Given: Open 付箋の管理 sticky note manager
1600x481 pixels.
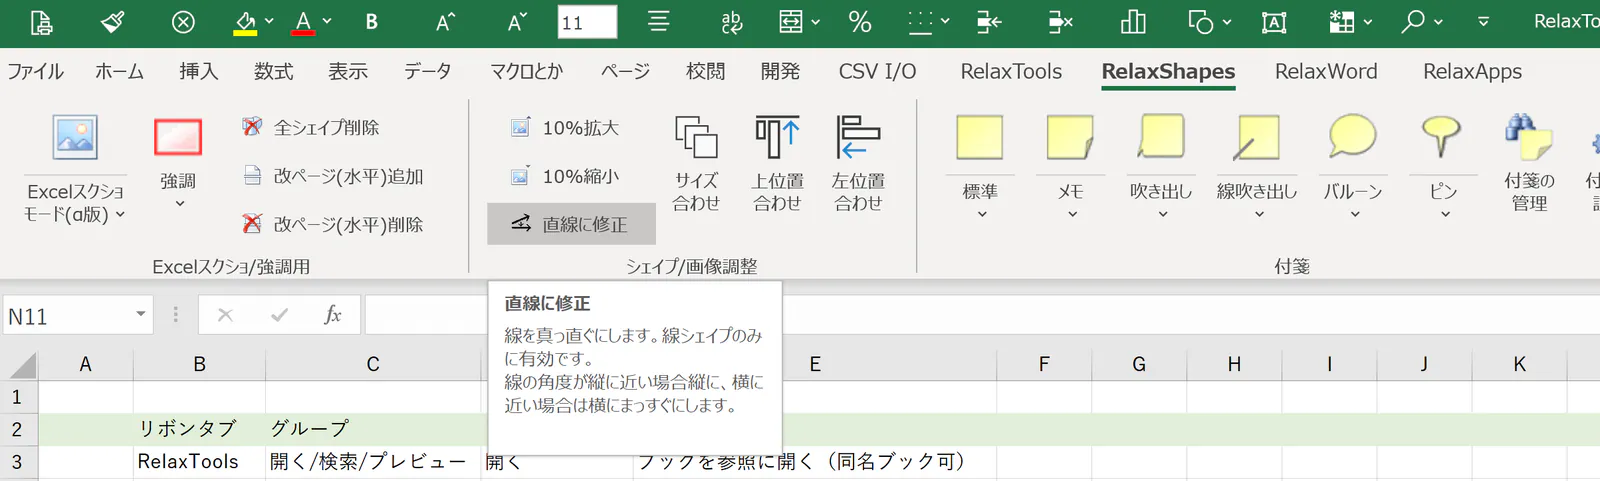Looking at the screenshot, I should click(1529, 163).
